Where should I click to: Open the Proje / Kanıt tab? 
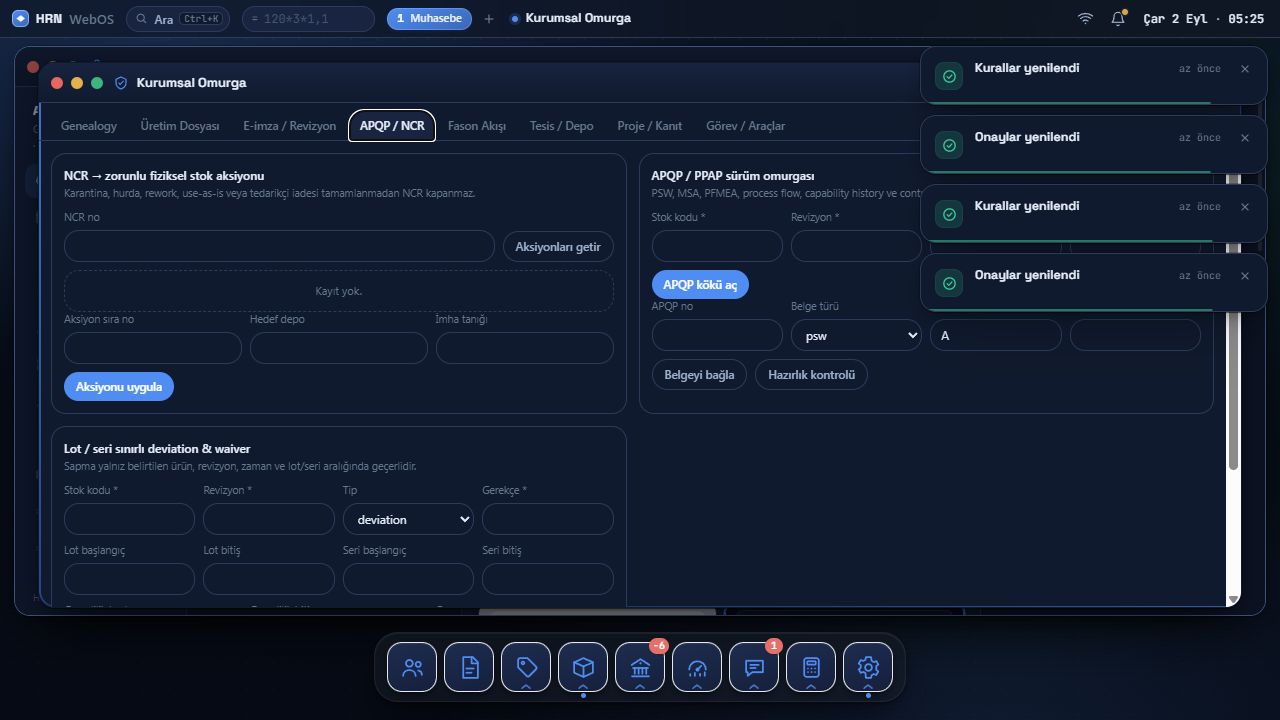coord(650,126)
